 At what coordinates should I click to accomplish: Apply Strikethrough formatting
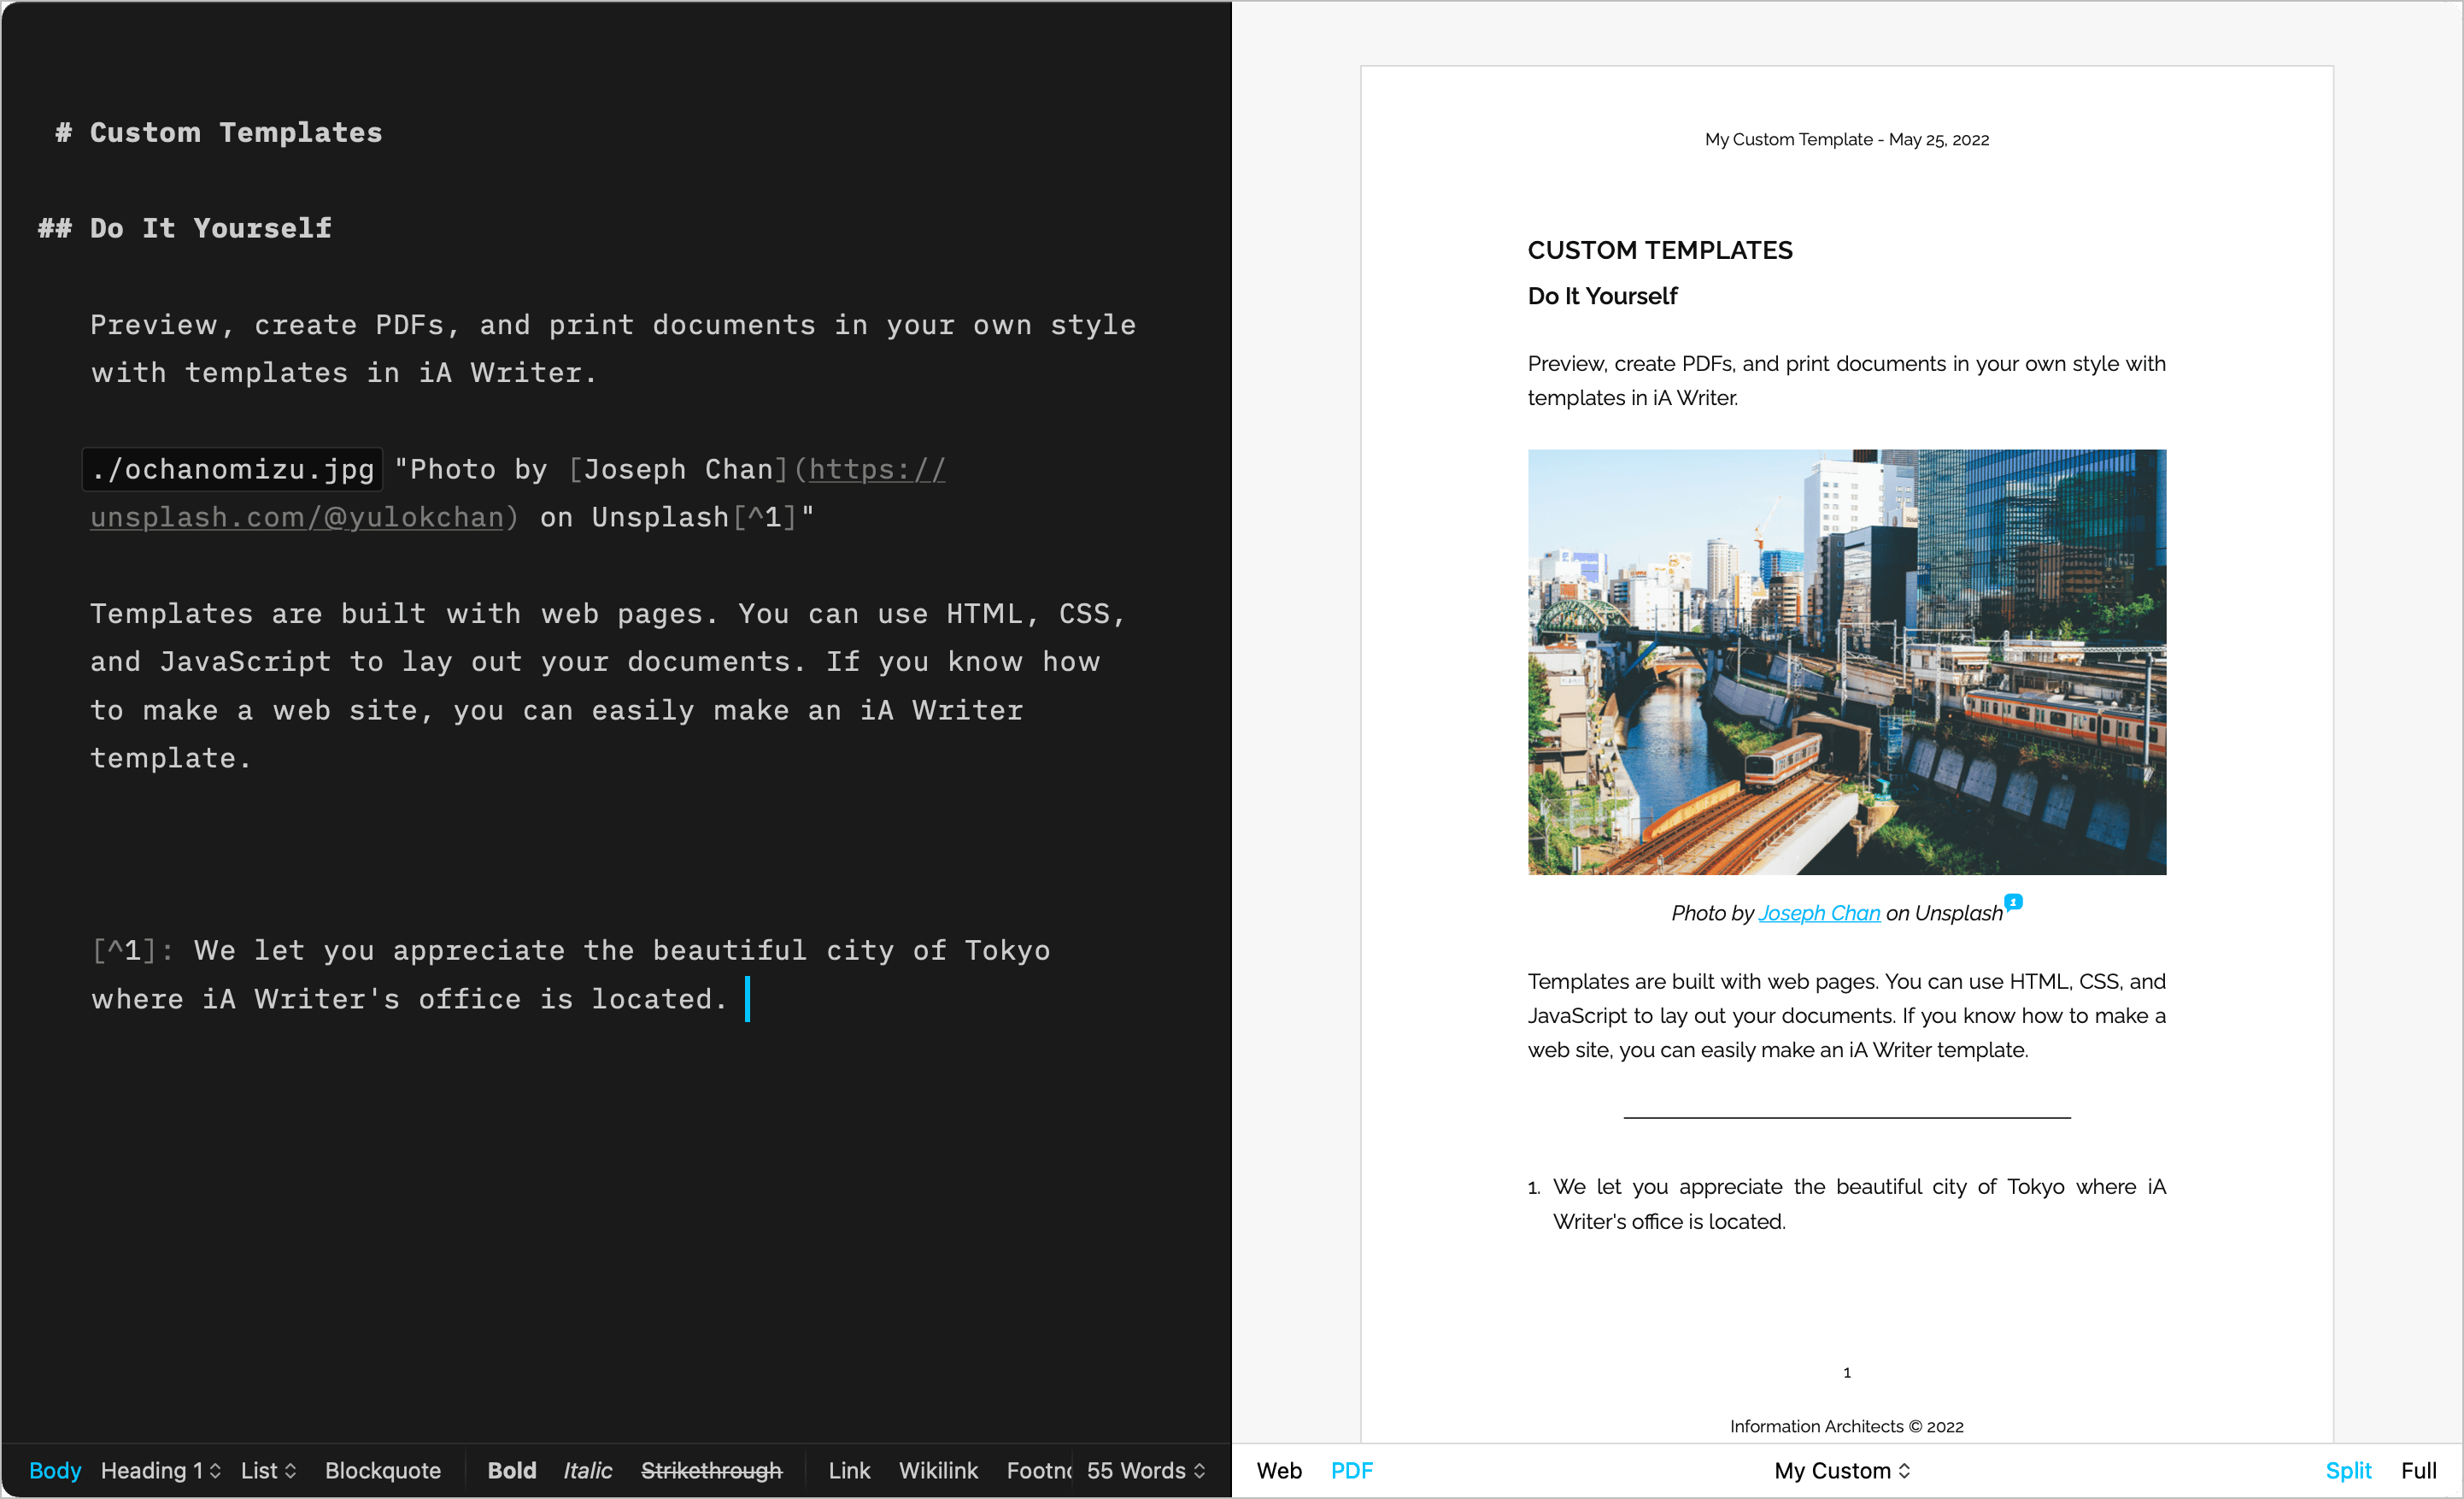711,1470
